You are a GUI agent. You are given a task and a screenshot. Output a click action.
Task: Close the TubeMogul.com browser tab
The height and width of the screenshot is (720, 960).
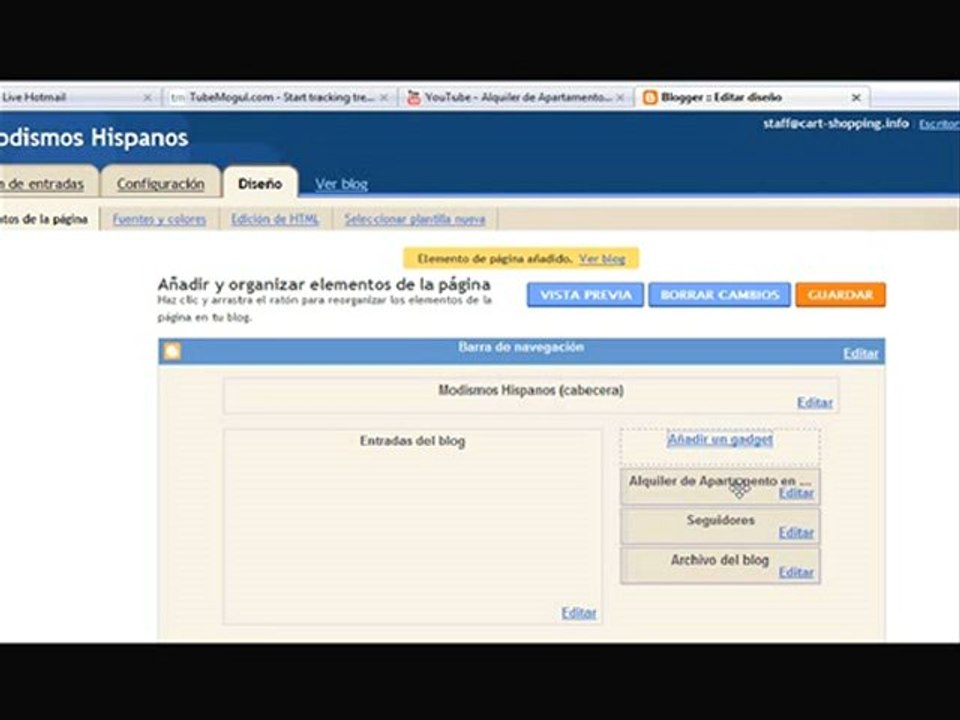[x=384, y=97]
